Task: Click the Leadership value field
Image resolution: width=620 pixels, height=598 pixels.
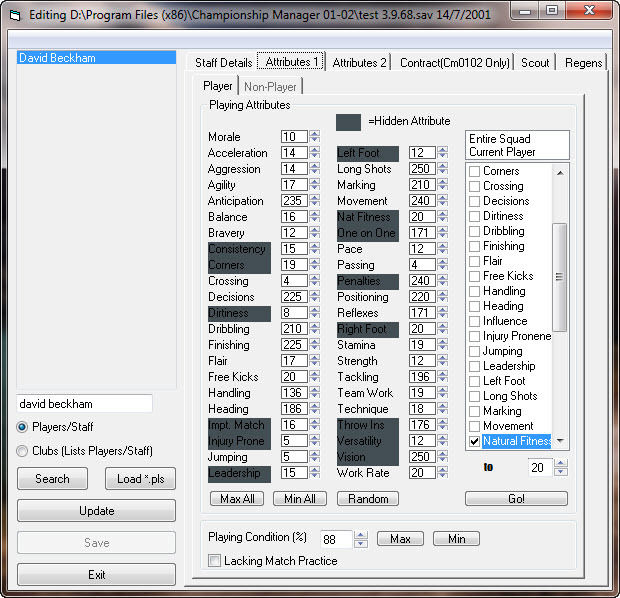Action: tap(294, 473)
